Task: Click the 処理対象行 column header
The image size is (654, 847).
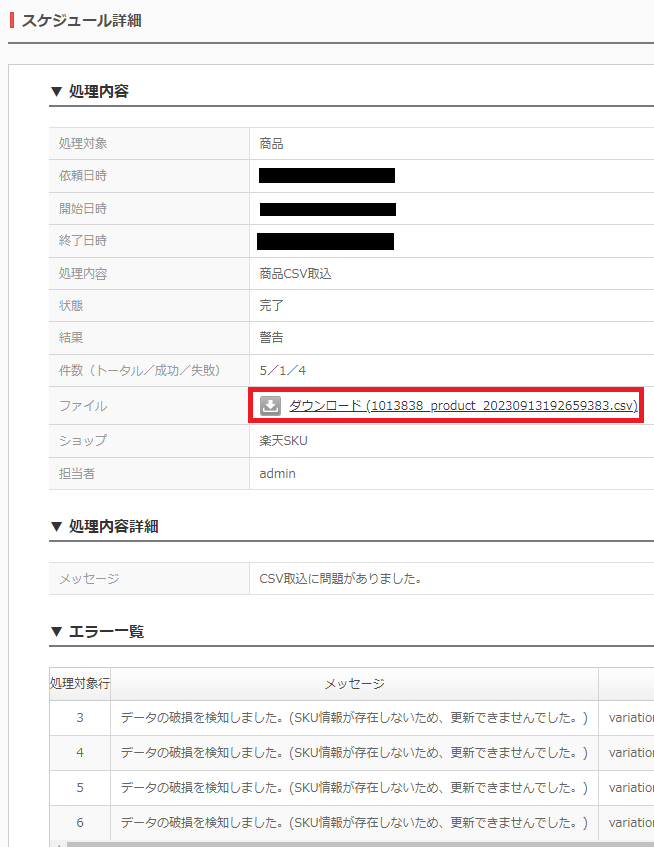Action: coord(80,683)
